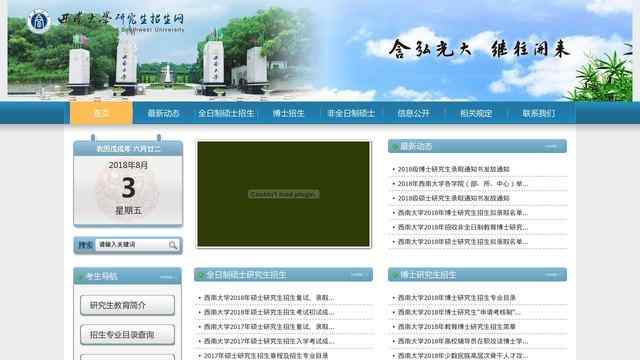The image size is (640, 360).
Task: Click the 最新动态 panel title
Action: click(x=416, y=146)
